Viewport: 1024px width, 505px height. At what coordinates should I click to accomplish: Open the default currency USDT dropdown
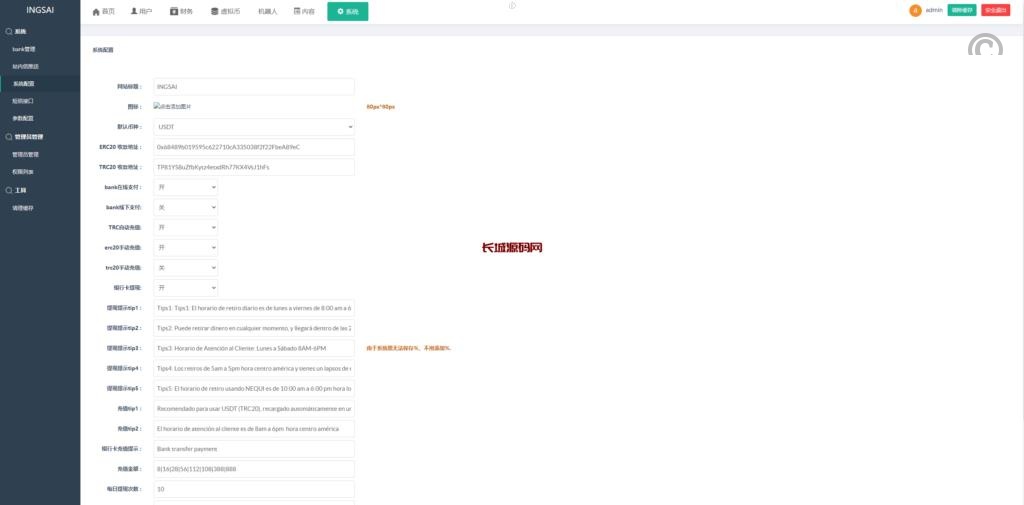[253, 127]
